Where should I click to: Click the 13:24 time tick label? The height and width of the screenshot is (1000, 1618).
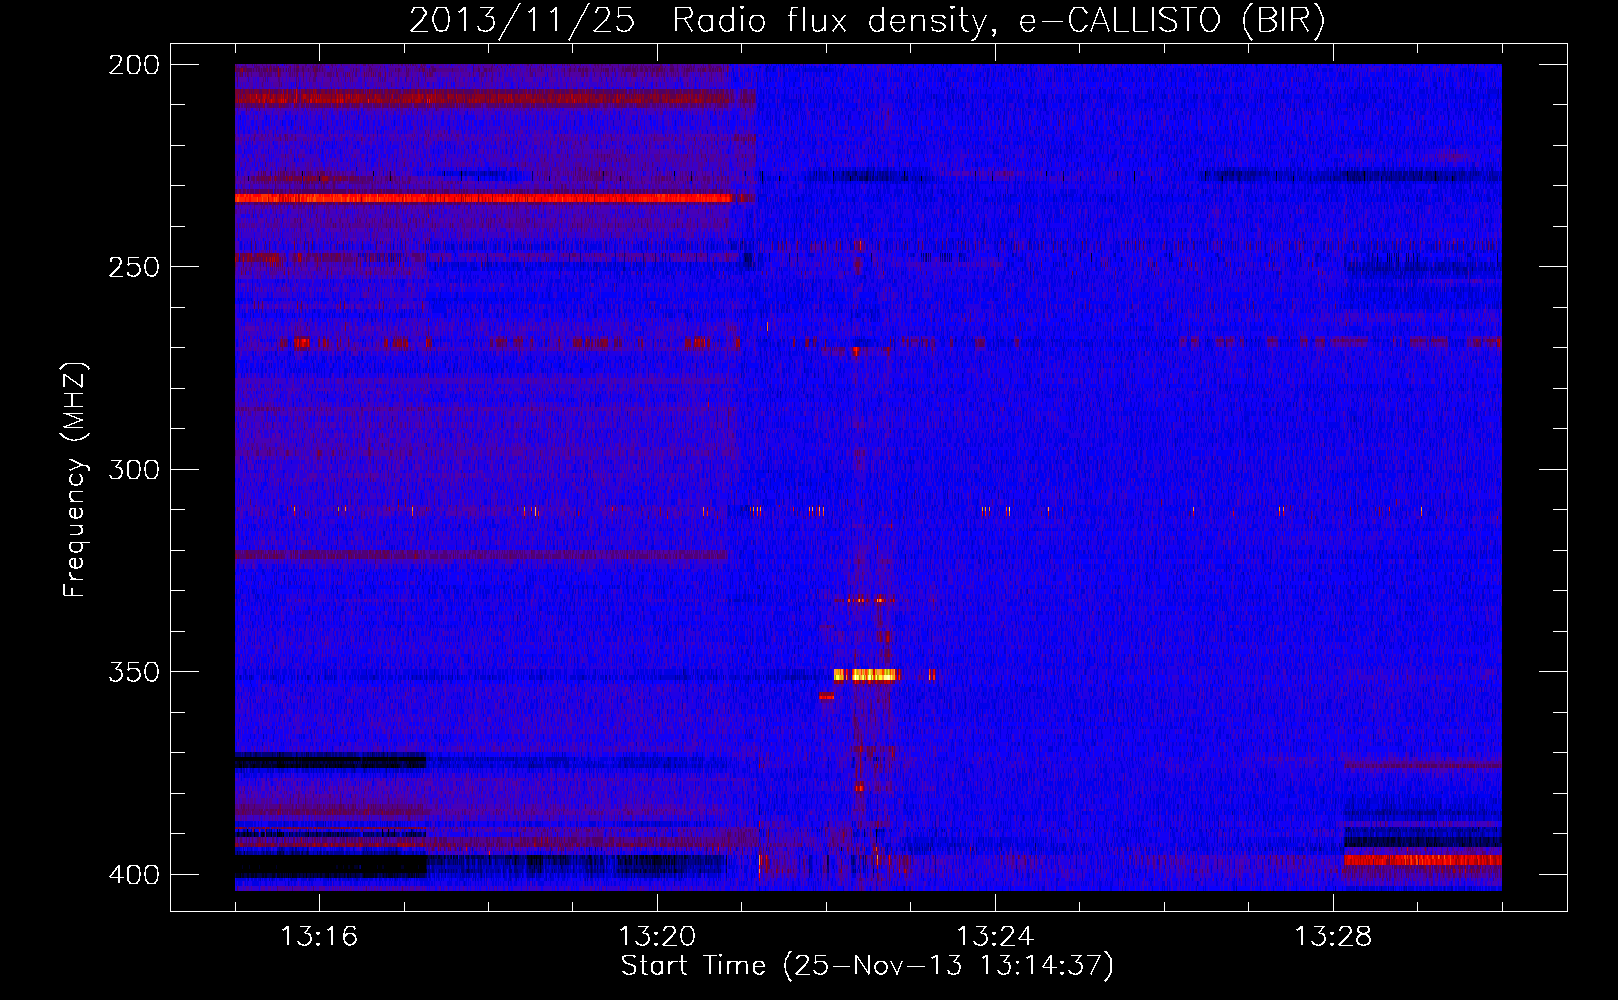(x=995, y=936)
